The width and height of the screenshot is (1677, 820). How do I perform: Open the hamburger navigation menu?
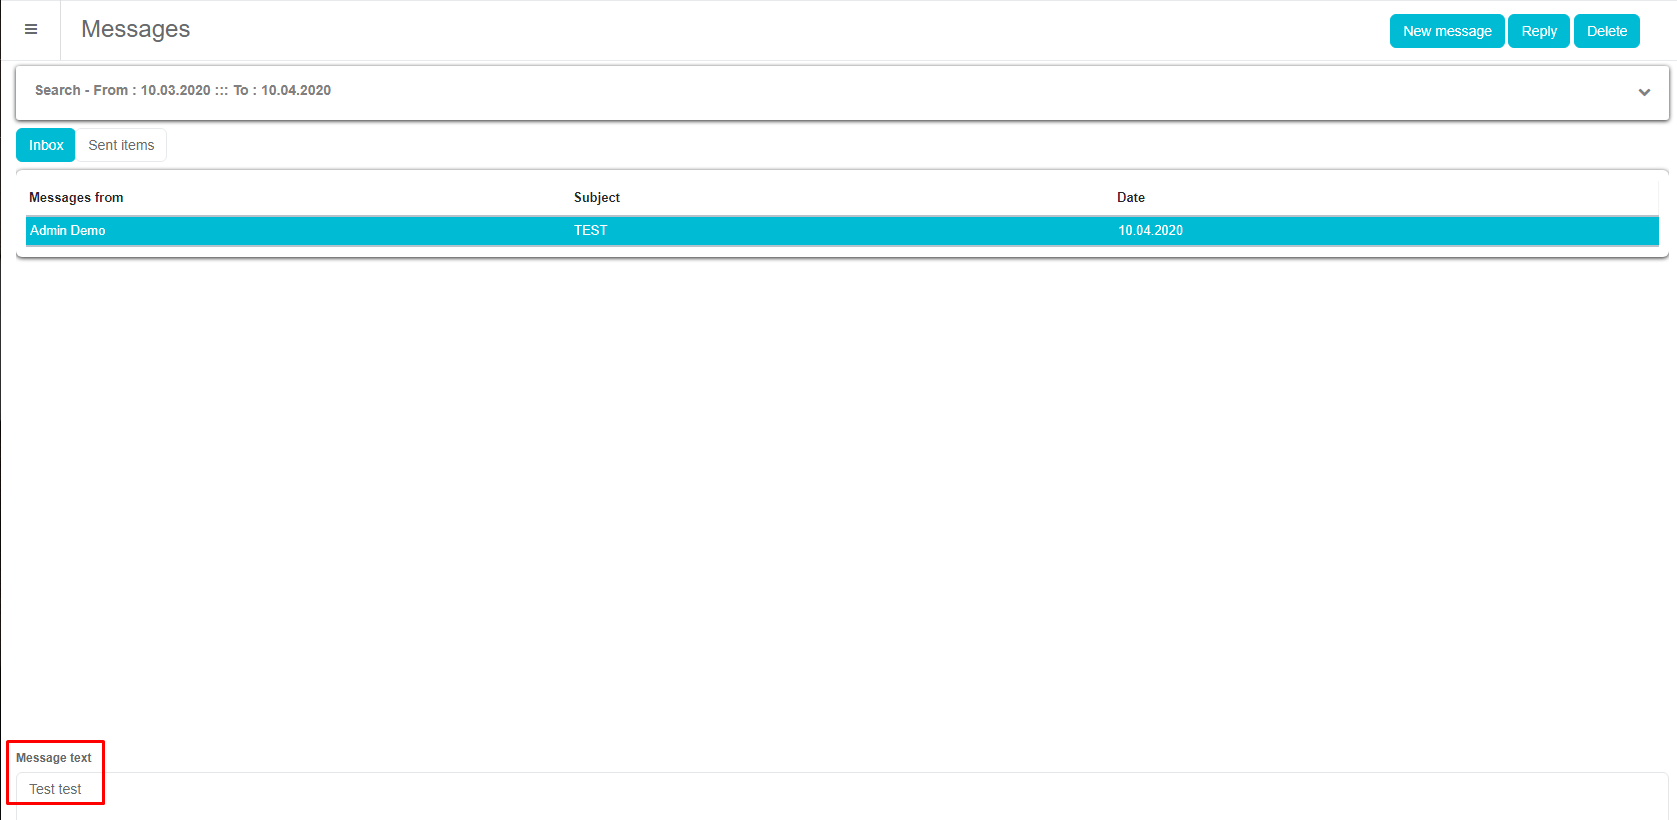pos(31,30)
